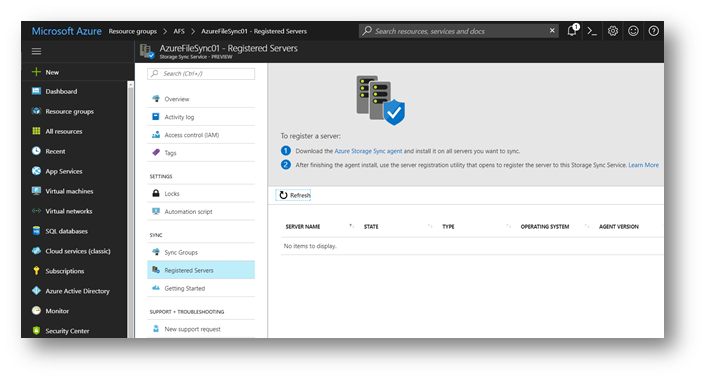Click the resource menu Search (Ctrl+/) box

[x=201, y=73]
